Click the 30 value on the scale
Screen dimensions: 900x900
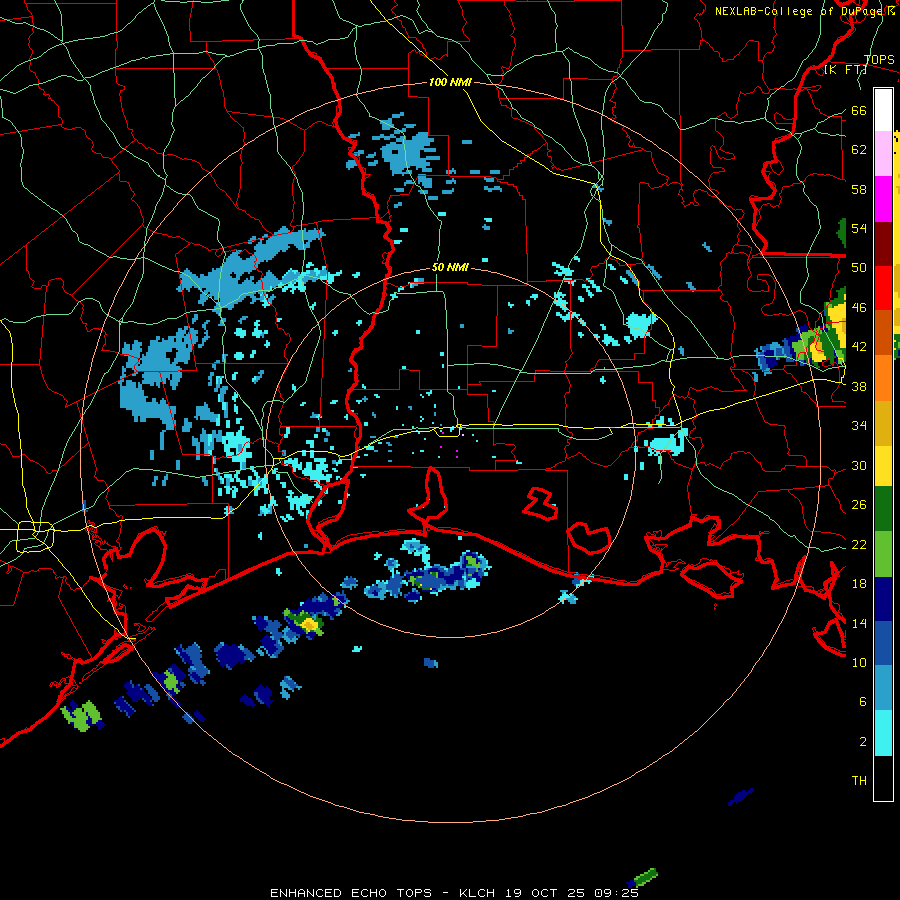[x=859, y=465]
